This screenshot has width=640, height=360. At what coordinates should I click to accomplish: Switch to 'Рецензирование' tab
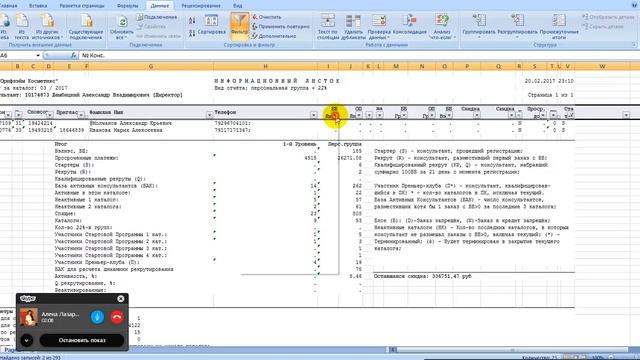point(201,6)
